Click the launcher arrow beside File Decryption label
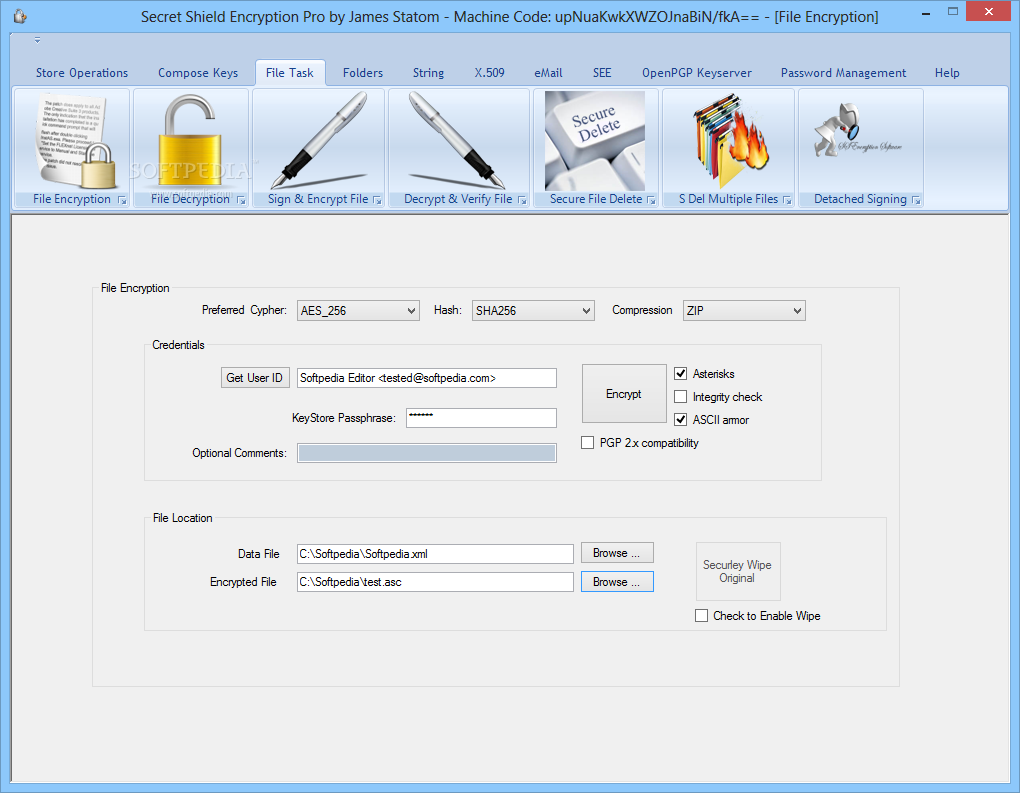The width and height of the screenshot is (1020, 793). 241,200
